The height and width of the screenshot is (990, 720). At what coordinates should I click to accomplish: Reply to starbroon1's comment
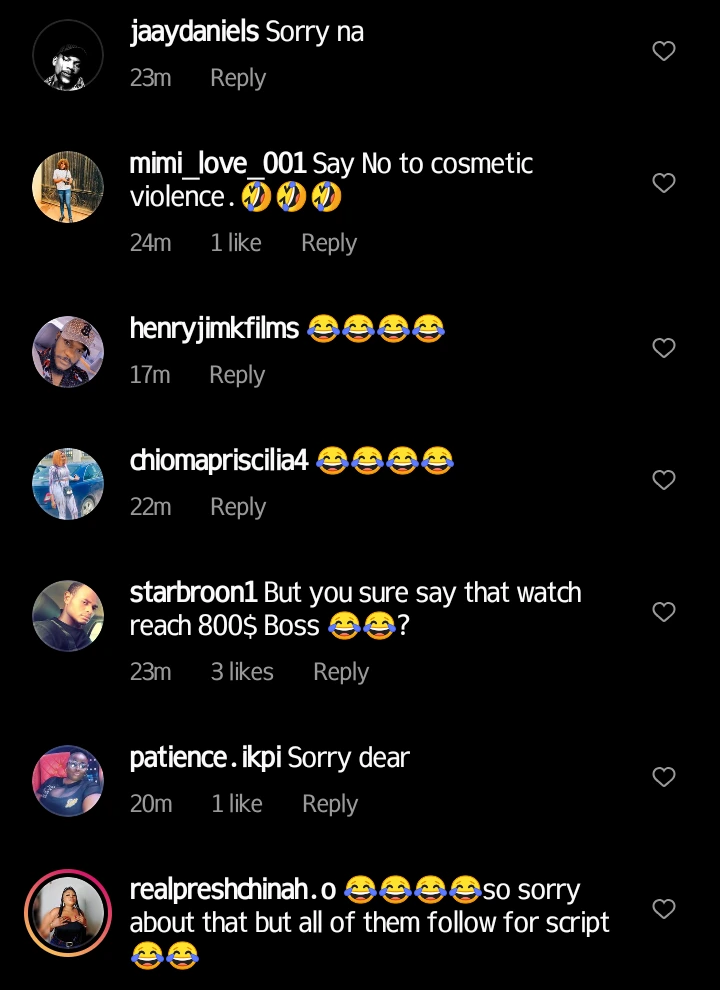(x=341, y=672)
